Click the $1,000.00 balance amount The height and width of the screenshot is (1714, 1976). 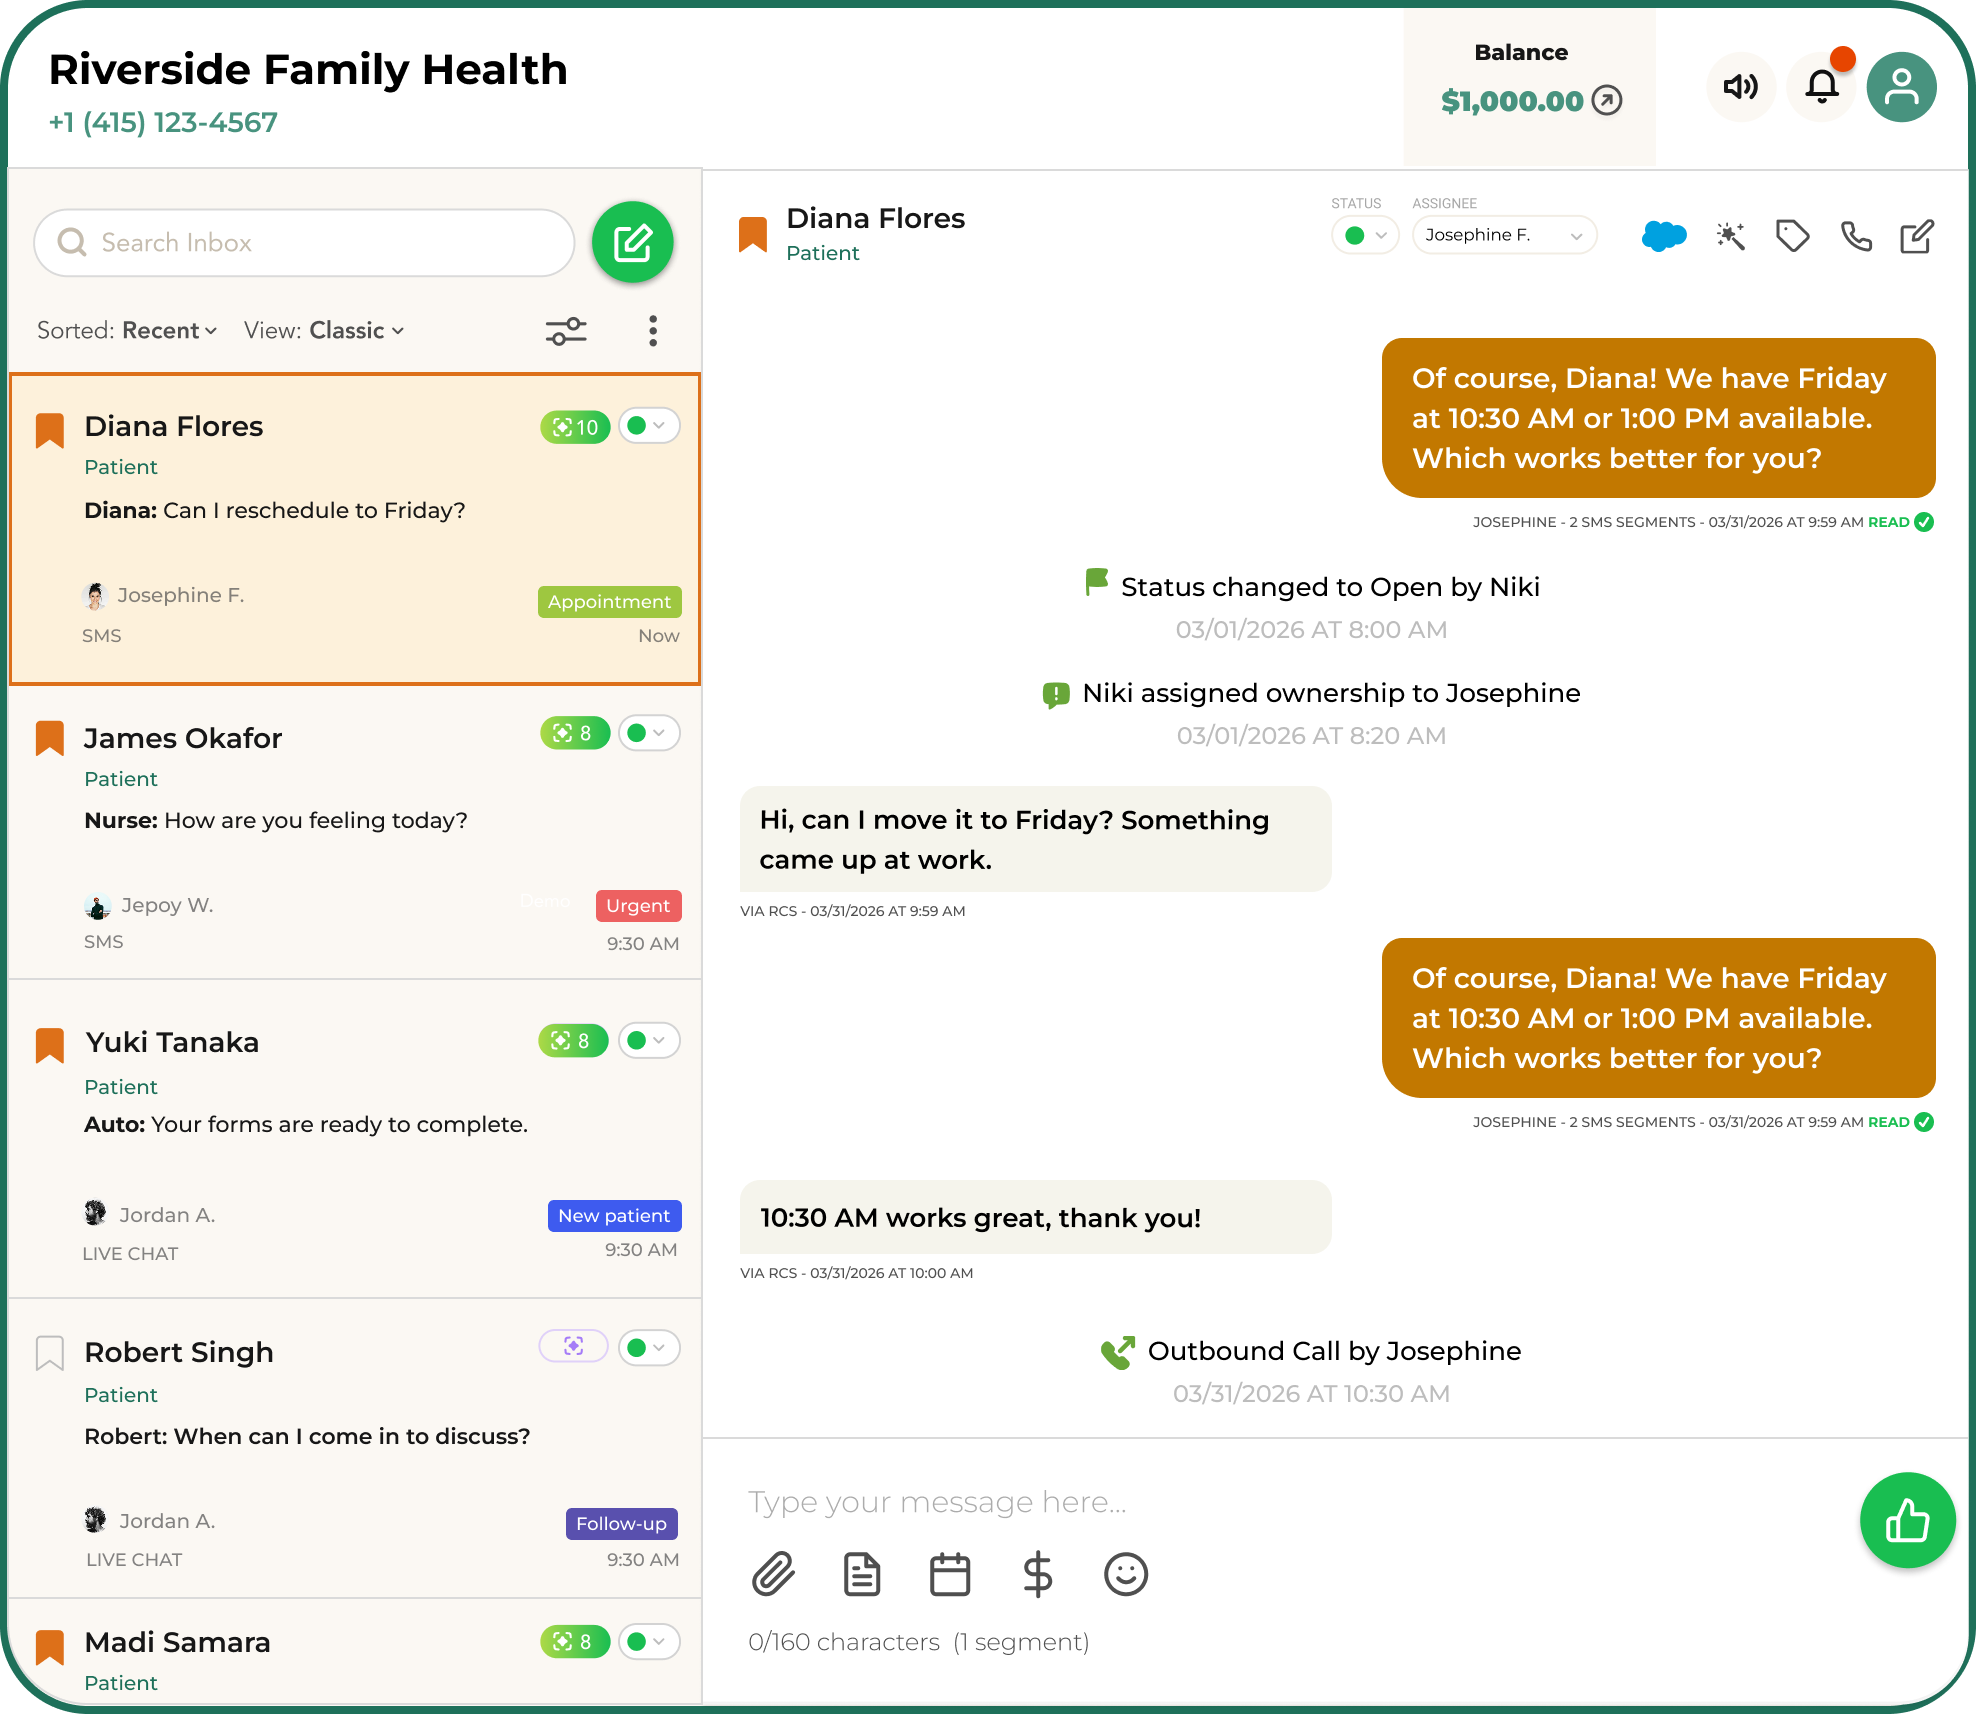(x=1512, y=100)
